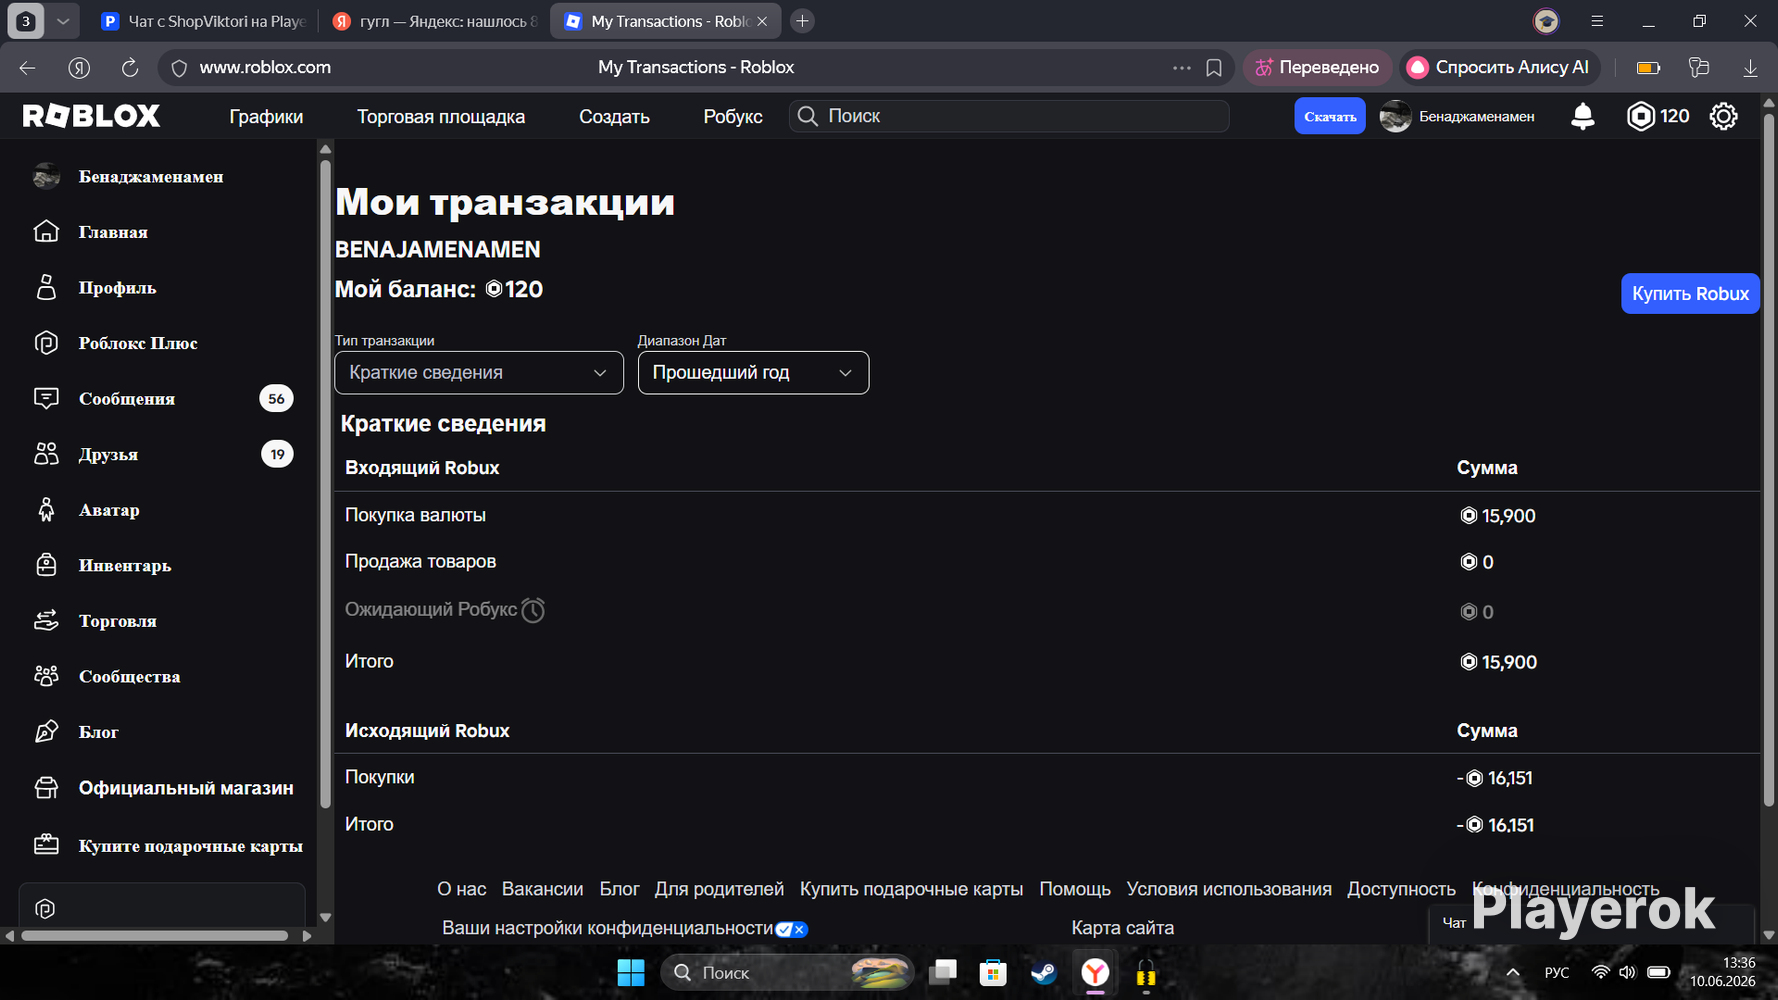The image size is (1778, 1000).
Task: Click the Task View icon on the taskbar
Action: tap(942, 972)
